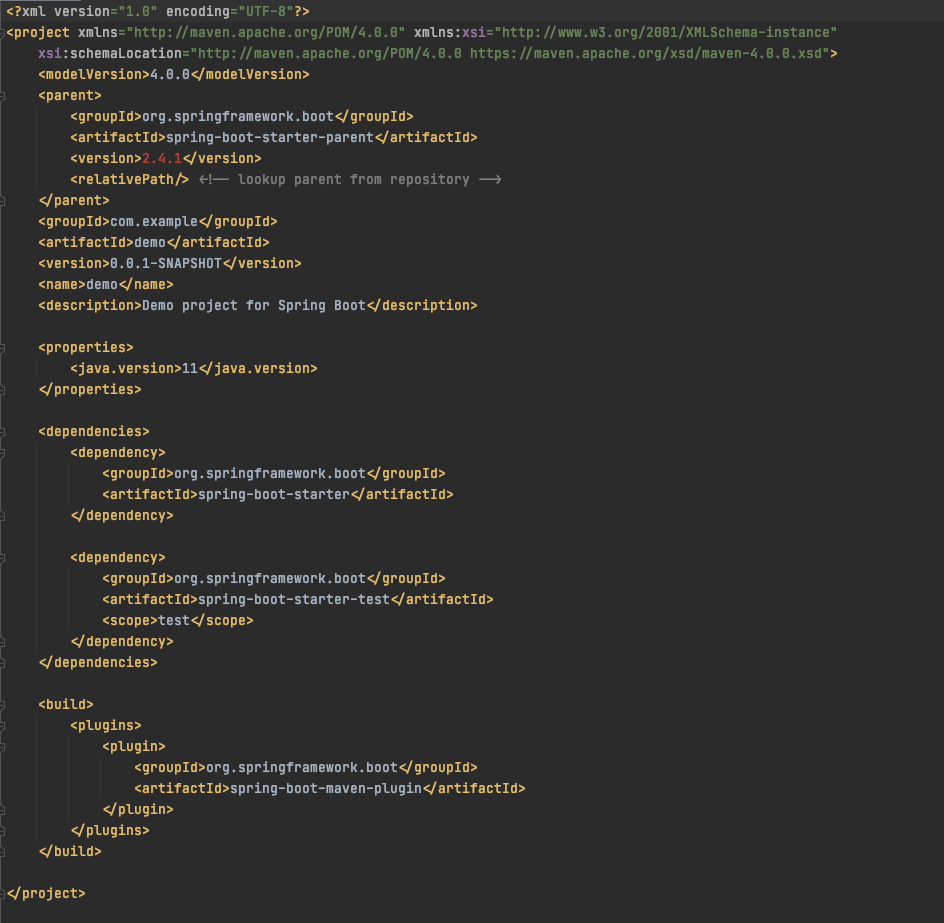
Task: Click spring-boot-maven-plugin artifactId line
Action: [x=330, y=789]
